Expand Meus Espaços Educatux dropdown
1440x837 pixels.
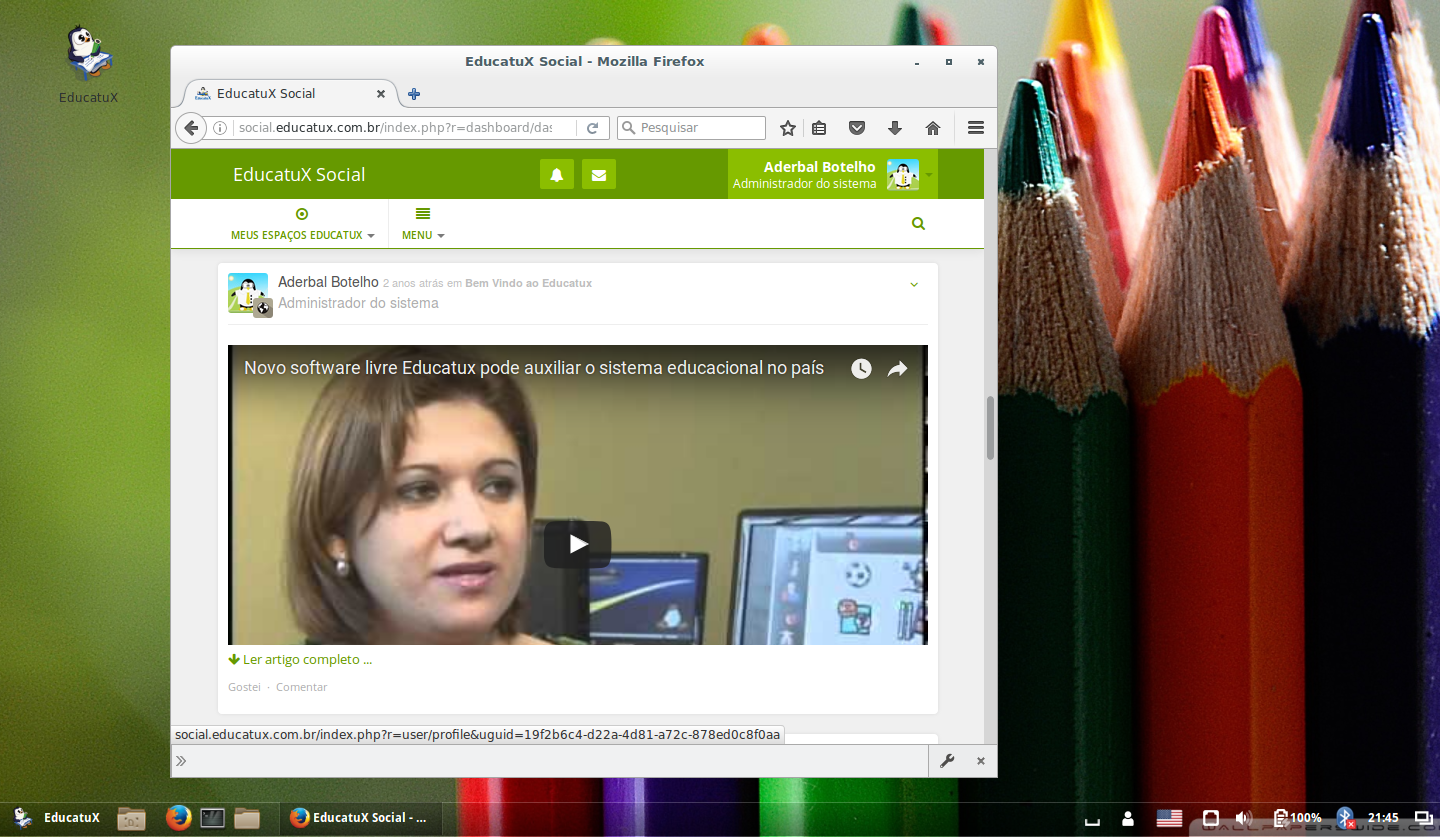[303, 224]
